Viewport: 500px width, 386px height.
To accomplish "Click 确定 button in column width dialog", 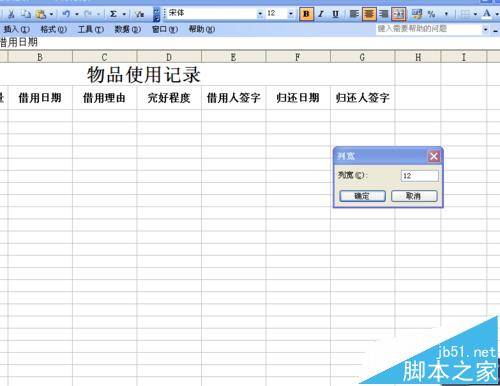I will (x=362, y=196).
